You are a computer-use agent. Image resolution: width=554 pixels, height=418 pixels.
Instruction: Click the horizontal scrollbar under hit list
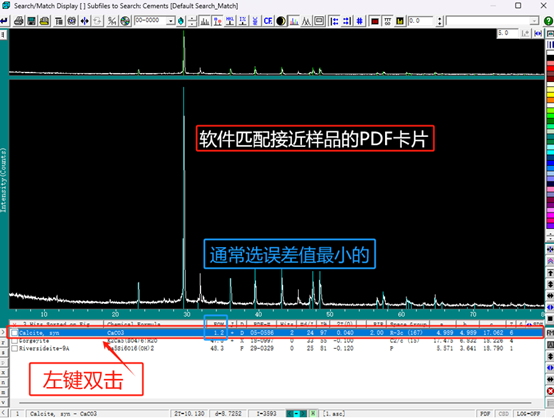tap(275, 402)
